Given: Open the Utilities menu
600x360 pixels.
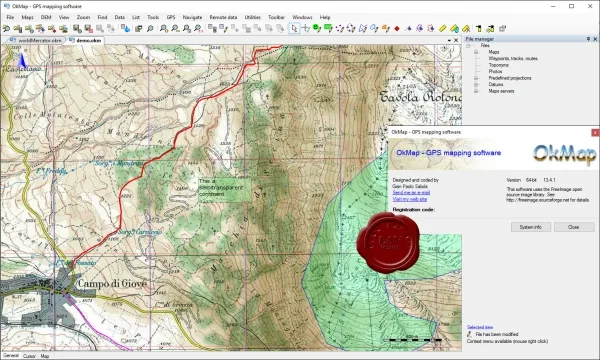Looking at the screenshot, I should [x=253, y=17].
